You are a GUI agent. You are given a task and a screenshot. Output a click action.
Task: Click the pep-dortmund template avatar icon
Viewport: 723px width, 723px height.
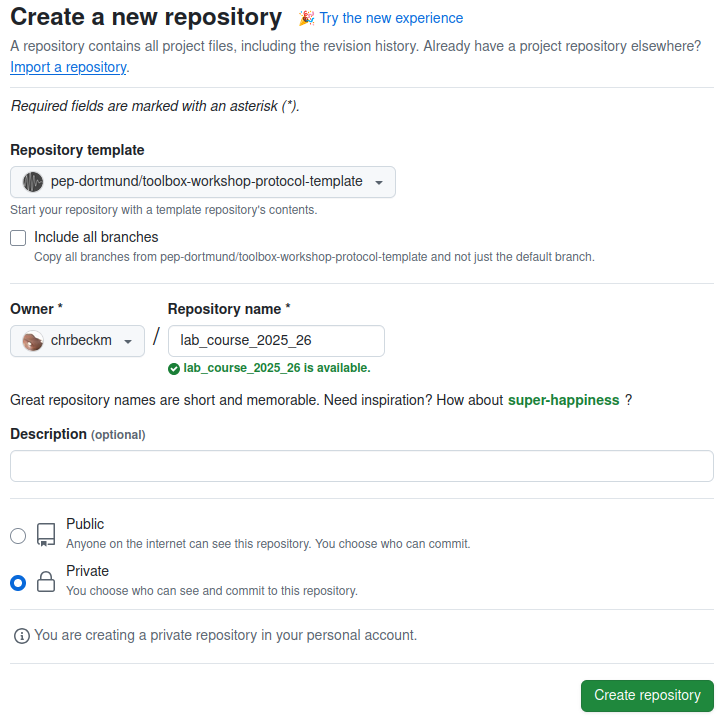point(33,182)
